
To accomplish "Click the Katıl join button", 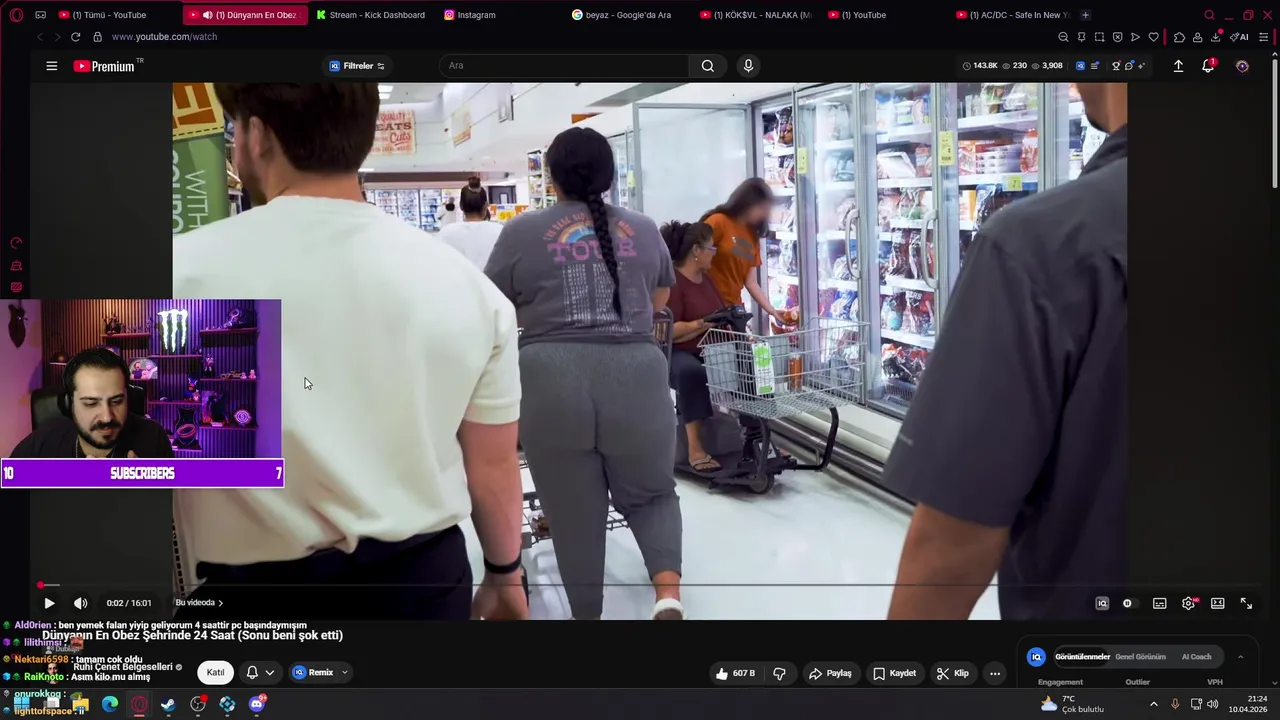I will coord(215,672).
